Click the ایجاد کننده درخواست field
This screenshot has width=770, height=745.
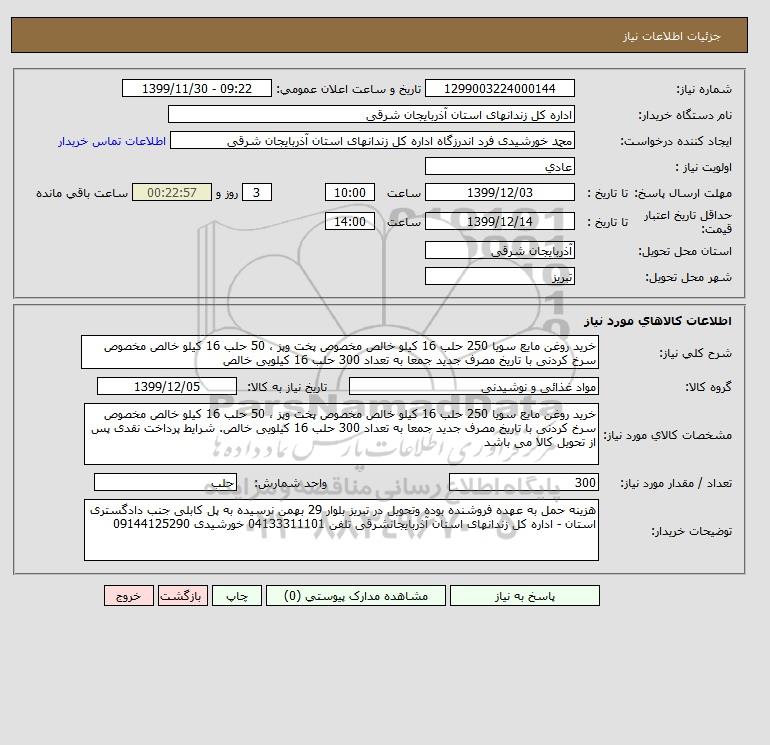coord(372,140)
